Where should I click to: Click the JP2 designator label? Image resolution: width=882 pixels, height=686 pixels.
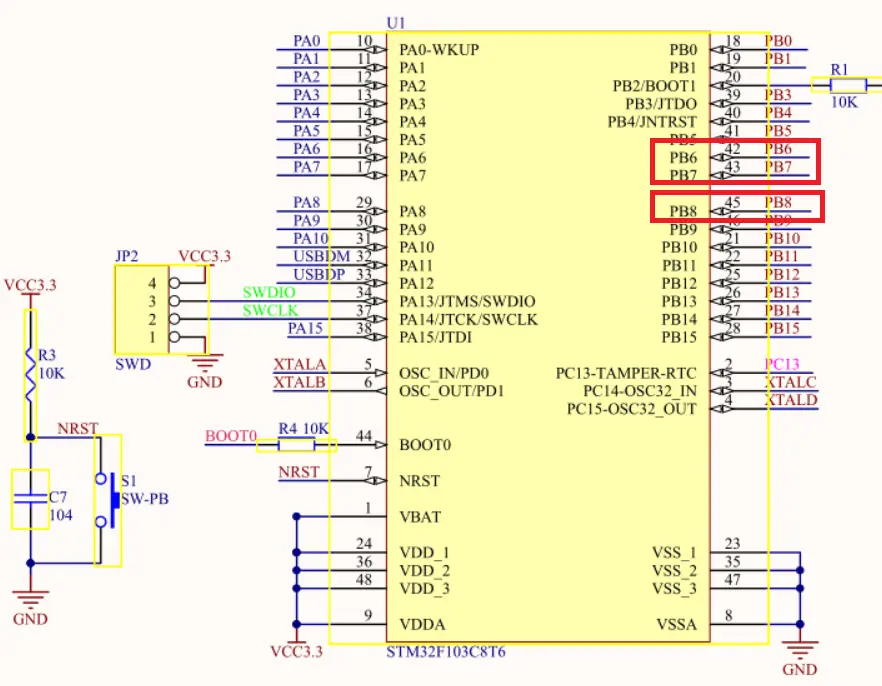point(127,256)
